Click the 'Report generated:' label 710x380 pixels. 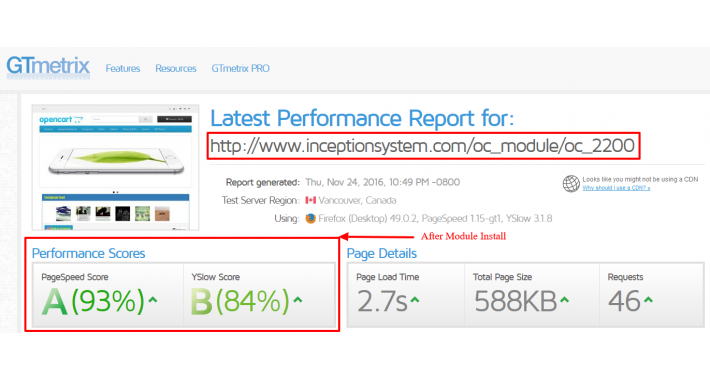(263, 182)
